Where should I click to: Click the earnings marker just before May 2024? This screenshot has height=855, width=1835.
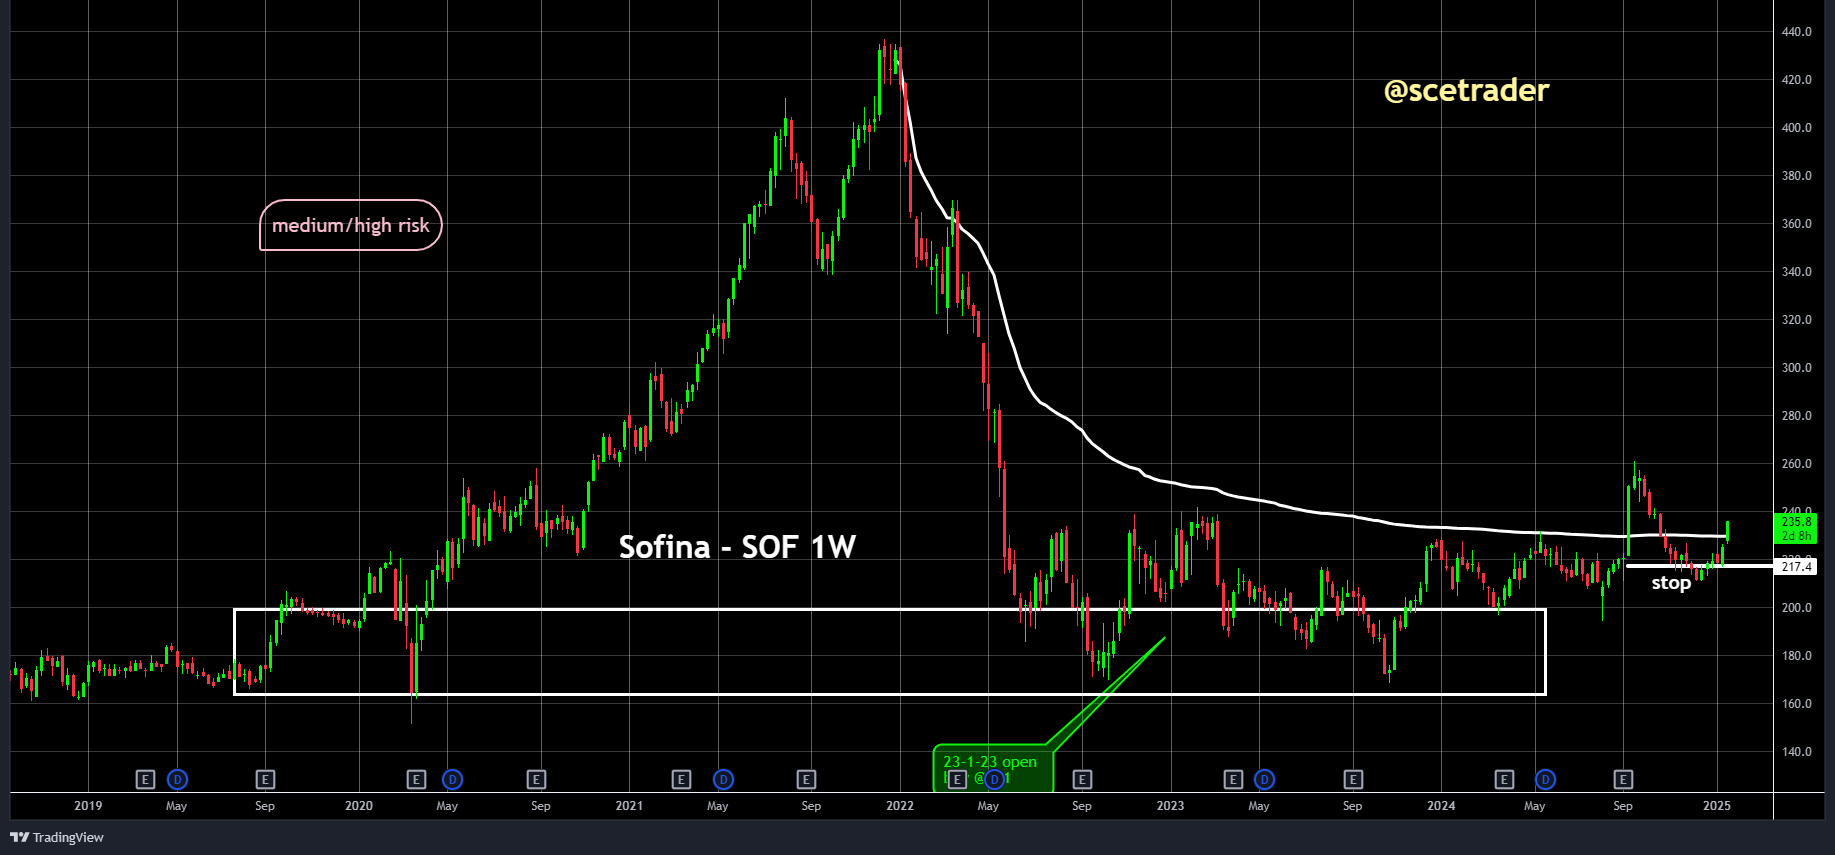pos(1504,779)
